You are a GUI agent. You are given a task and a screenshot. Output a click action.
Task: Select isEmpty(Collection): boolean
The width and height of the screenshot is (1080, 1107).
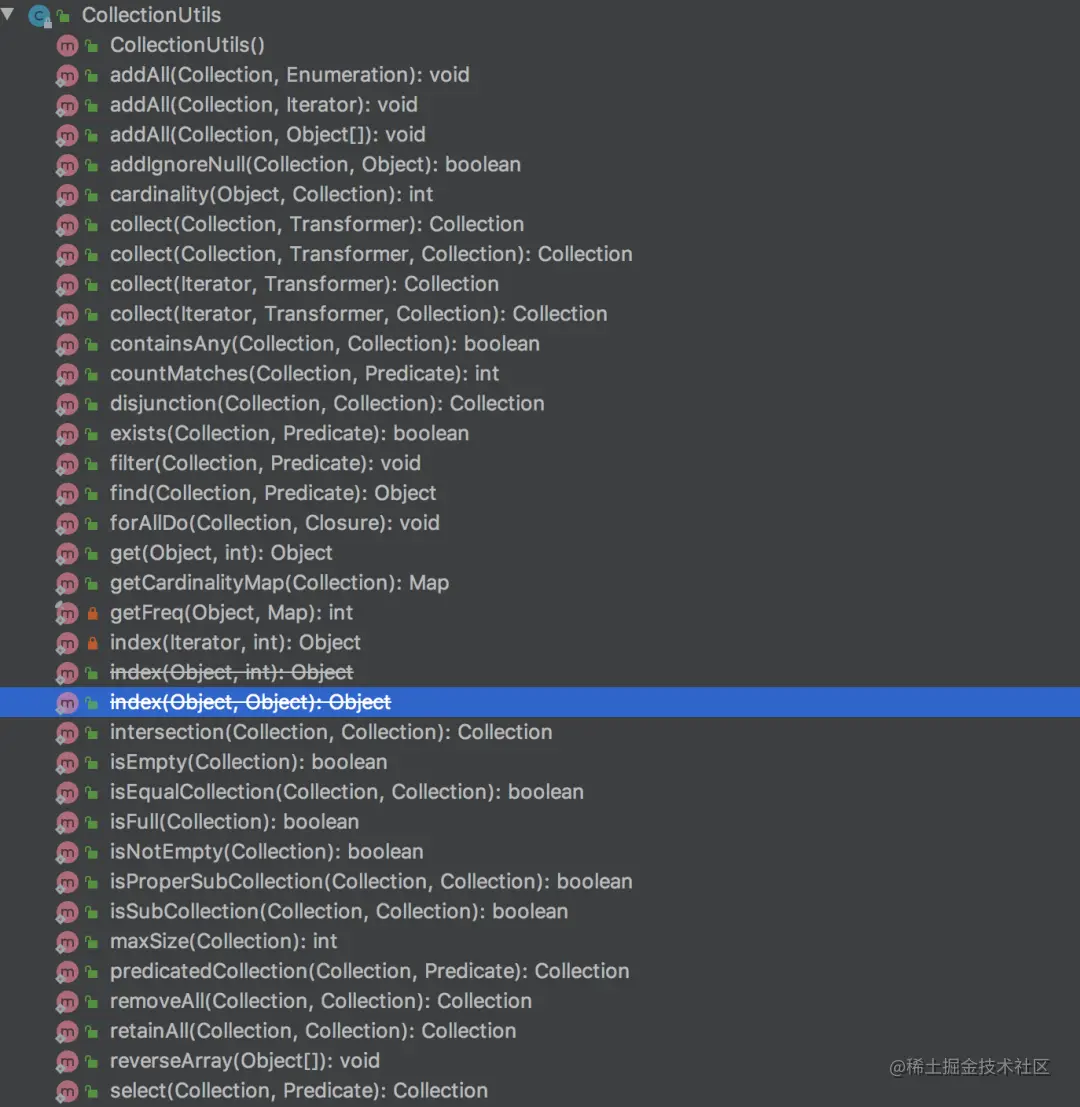coord(248,762)
